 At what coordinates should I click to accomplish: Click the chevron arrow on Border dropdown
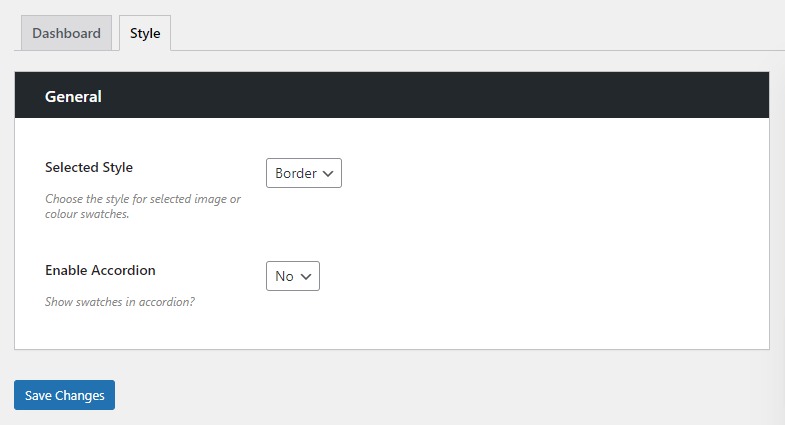[329, 174]
